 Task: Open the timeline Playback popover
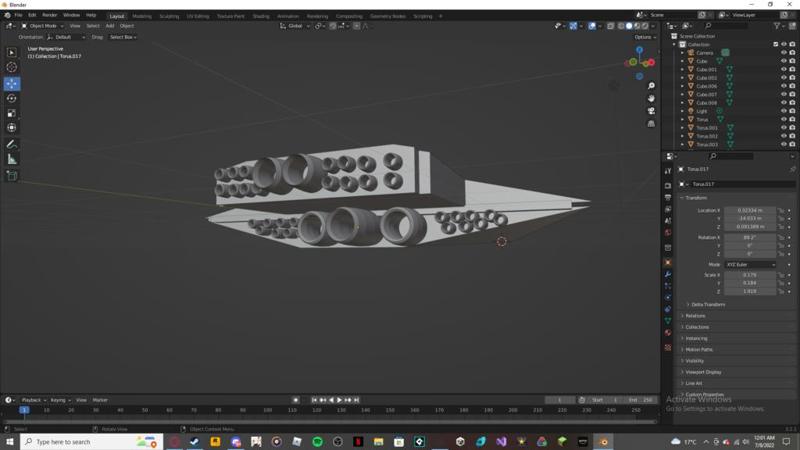[33, 401]
